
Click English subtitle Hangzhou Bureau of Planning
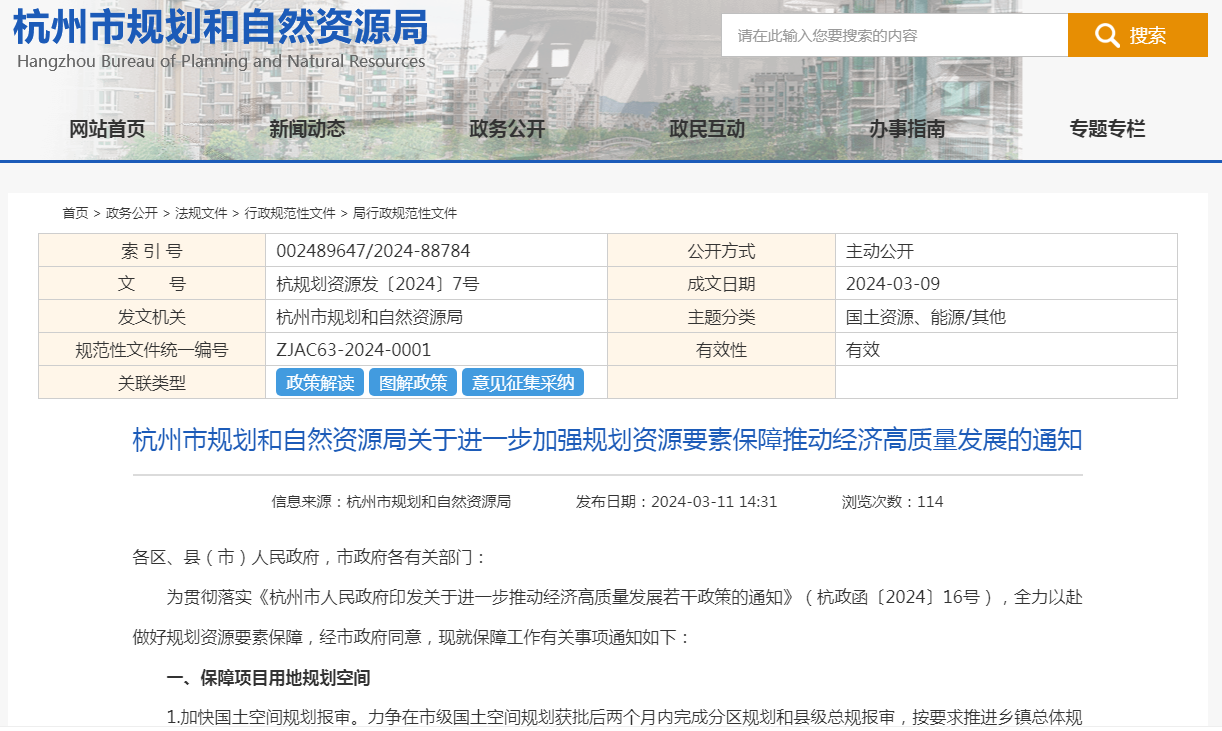[221, 62]
